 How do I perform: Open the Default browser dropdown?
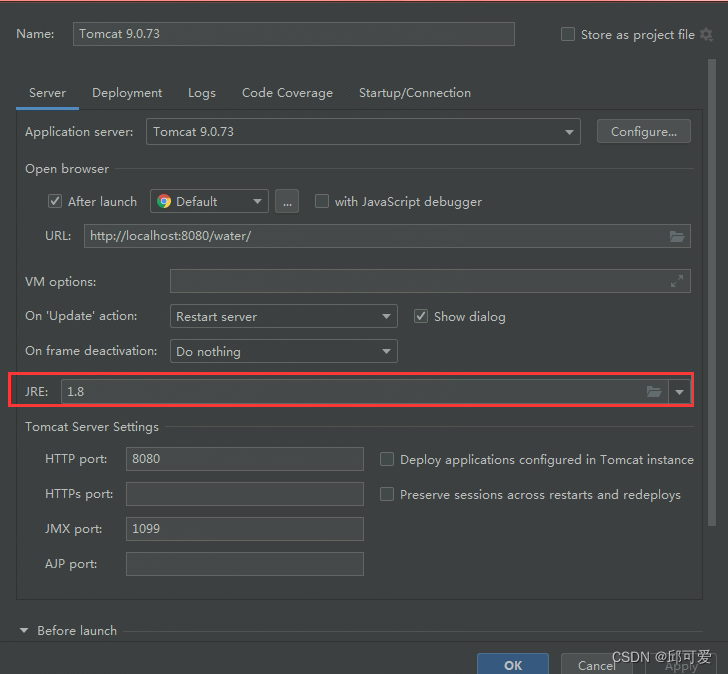(x=209, y=201)
